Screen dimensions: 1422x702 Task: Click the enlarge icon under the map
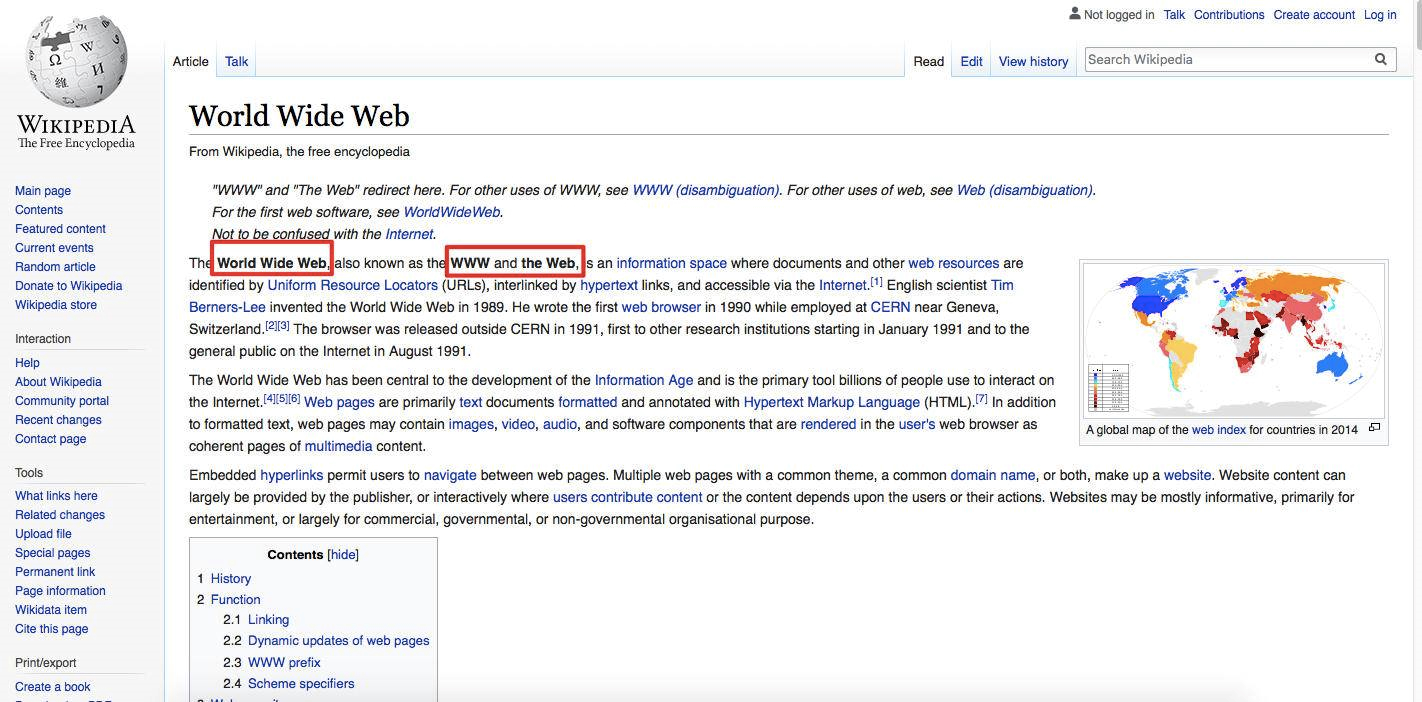pyautogui.click(x=1374, y=428)
